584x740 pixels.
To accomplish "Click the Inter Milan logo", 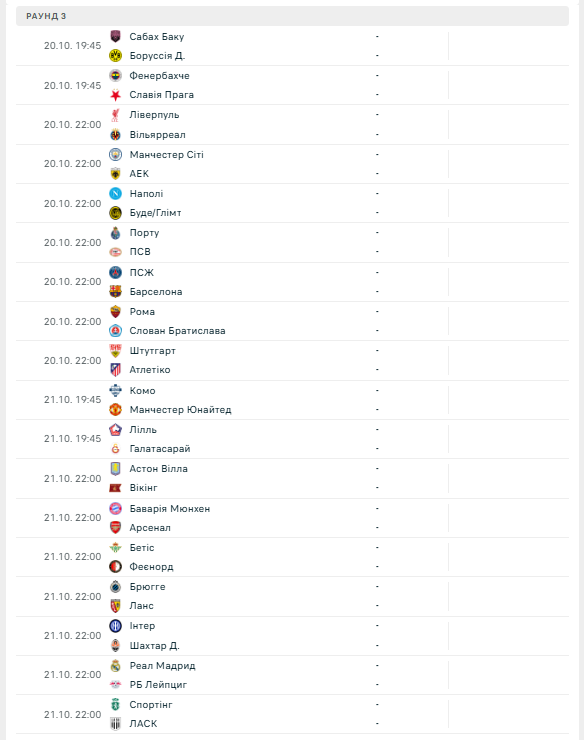I will point(115,626).
